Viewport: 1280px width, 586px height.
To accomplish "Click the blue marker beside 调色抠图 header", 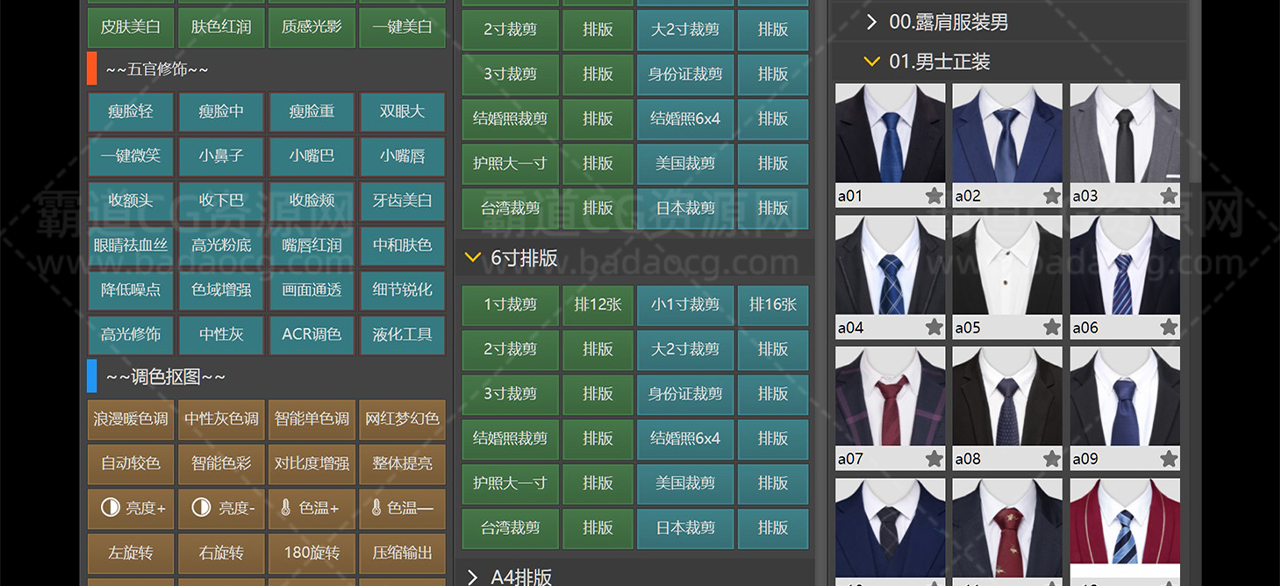I will click(x=92, y=376).
